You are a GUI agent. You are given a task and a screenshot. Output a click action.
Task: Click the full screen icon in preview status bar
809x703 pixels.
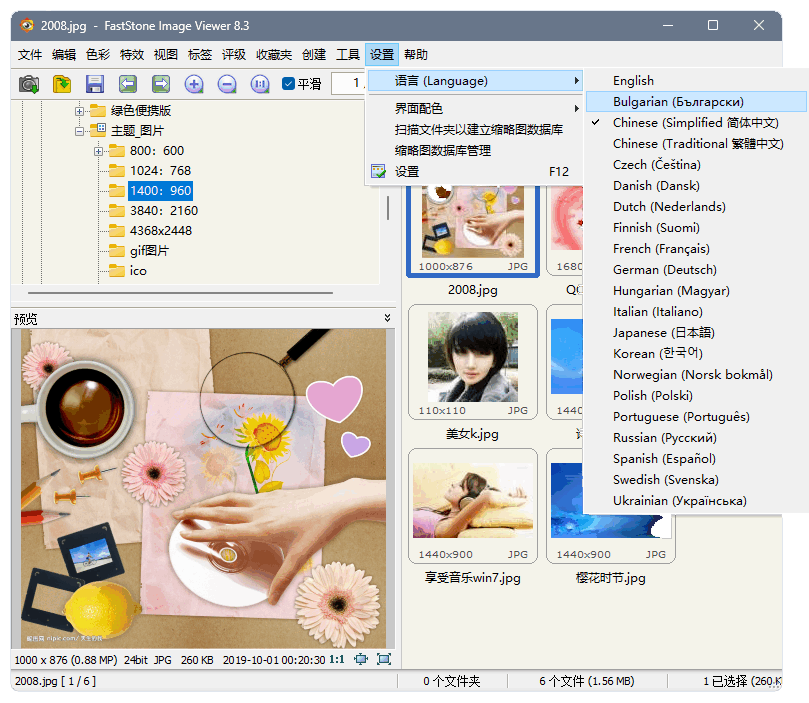(384, 659)
